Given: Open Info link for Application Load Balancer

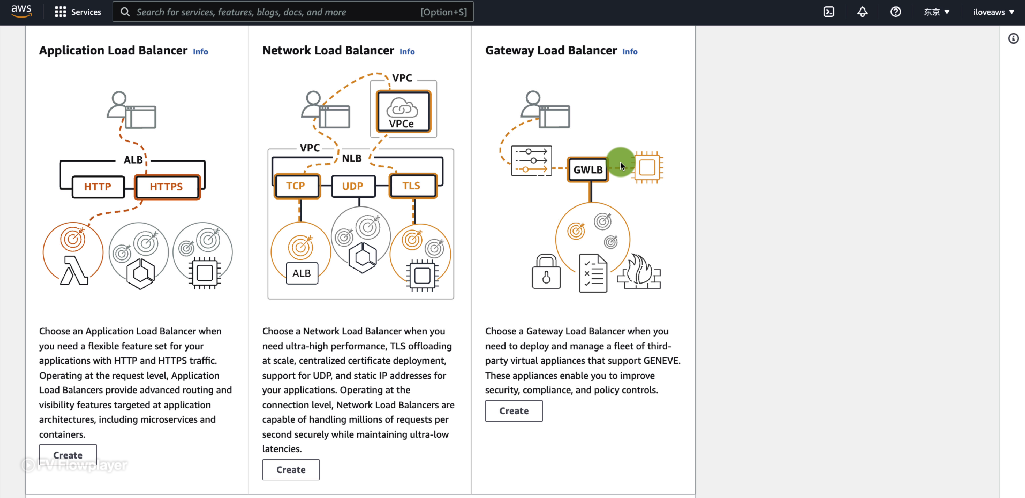Looking at the screenshot, I should [x=201, y=51].
